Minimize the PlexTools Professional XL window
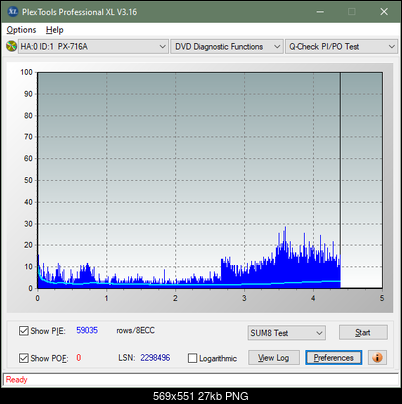This screenshot has height=404, width=402. 320,12
